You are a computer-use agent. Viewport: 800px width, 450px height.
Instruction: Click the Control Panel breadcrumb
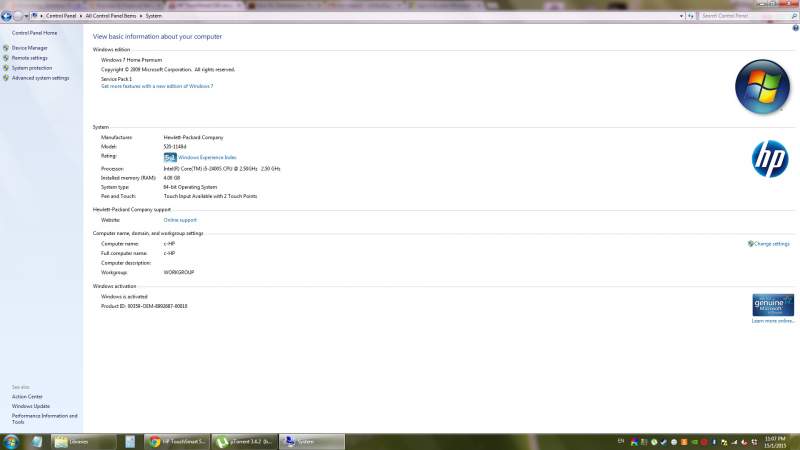[61, 16]
